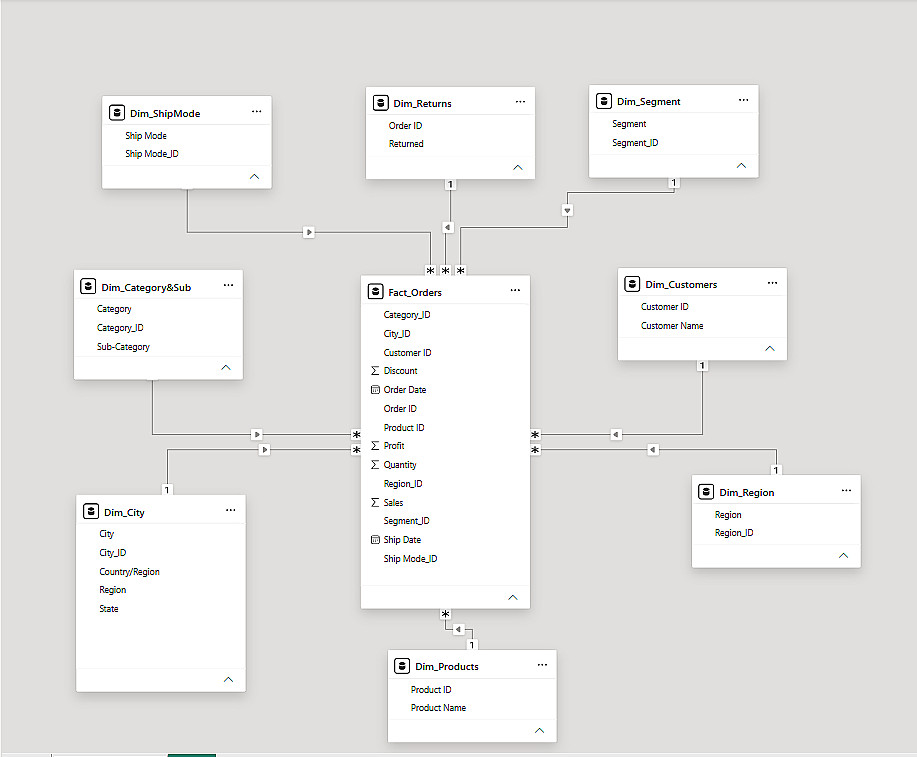This screenshot has width=917, height=757.
Task: Collapse the Dim_City table card
Action: 229,679
